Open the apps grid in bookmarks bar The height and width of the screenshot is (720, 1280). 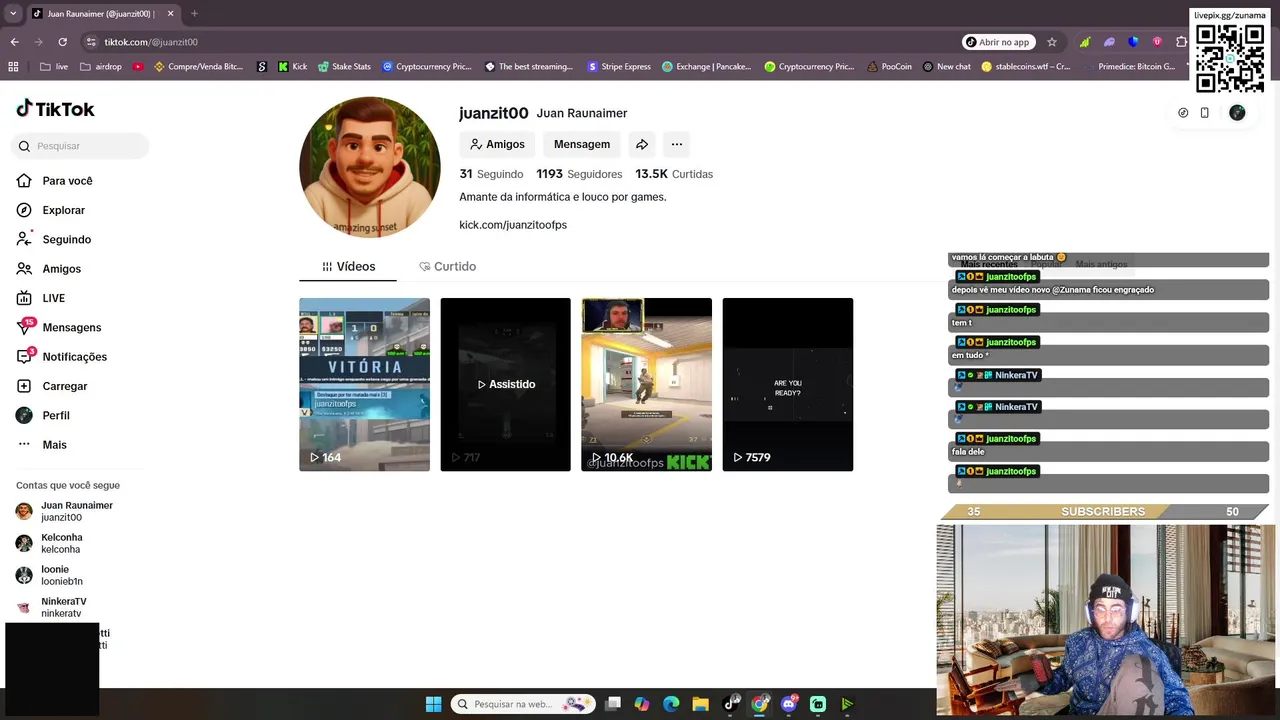[13, 67]
